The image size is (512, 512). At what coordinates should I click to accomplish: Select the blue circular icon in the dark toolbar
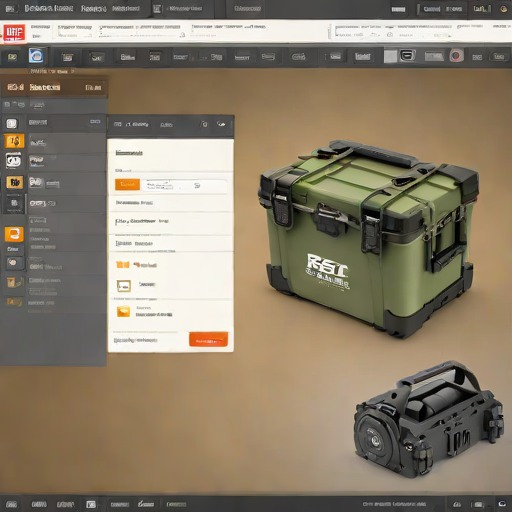pyautogui.click(x=36, y=56)
